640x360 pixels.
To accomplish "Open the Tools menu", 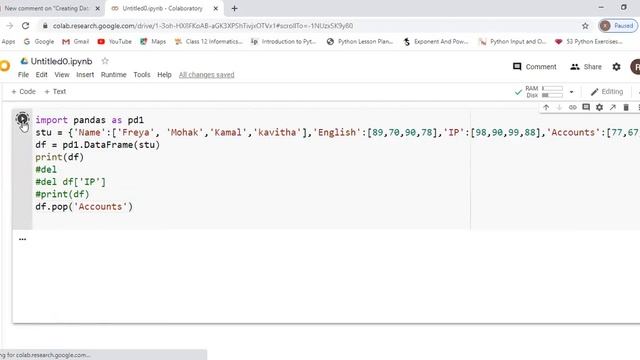I will pyautogui.click(x=142, y=75).
